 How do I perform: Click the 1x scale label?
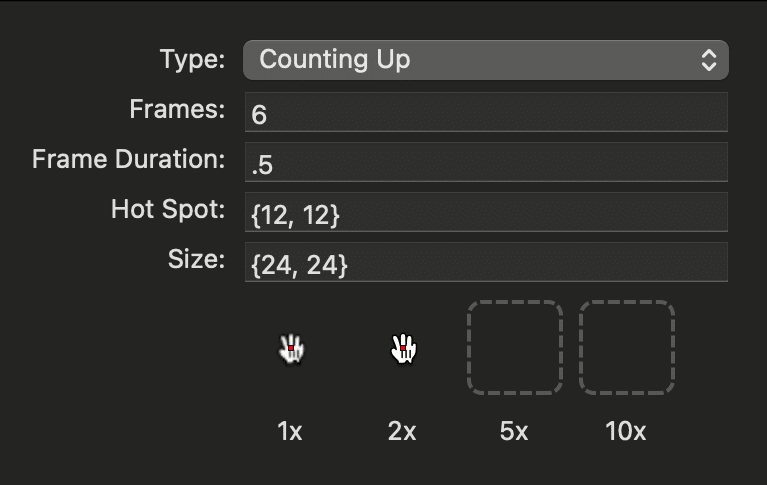point(290,431)
